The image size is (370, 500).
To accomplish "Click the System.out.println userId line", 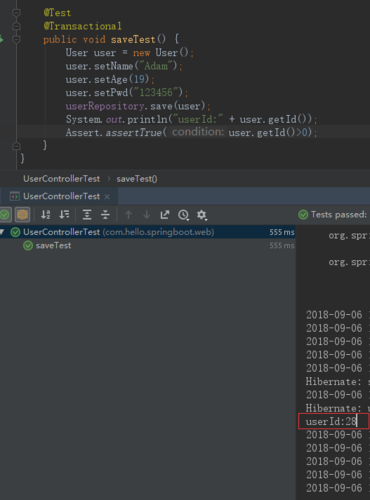I will click(191, 119).
